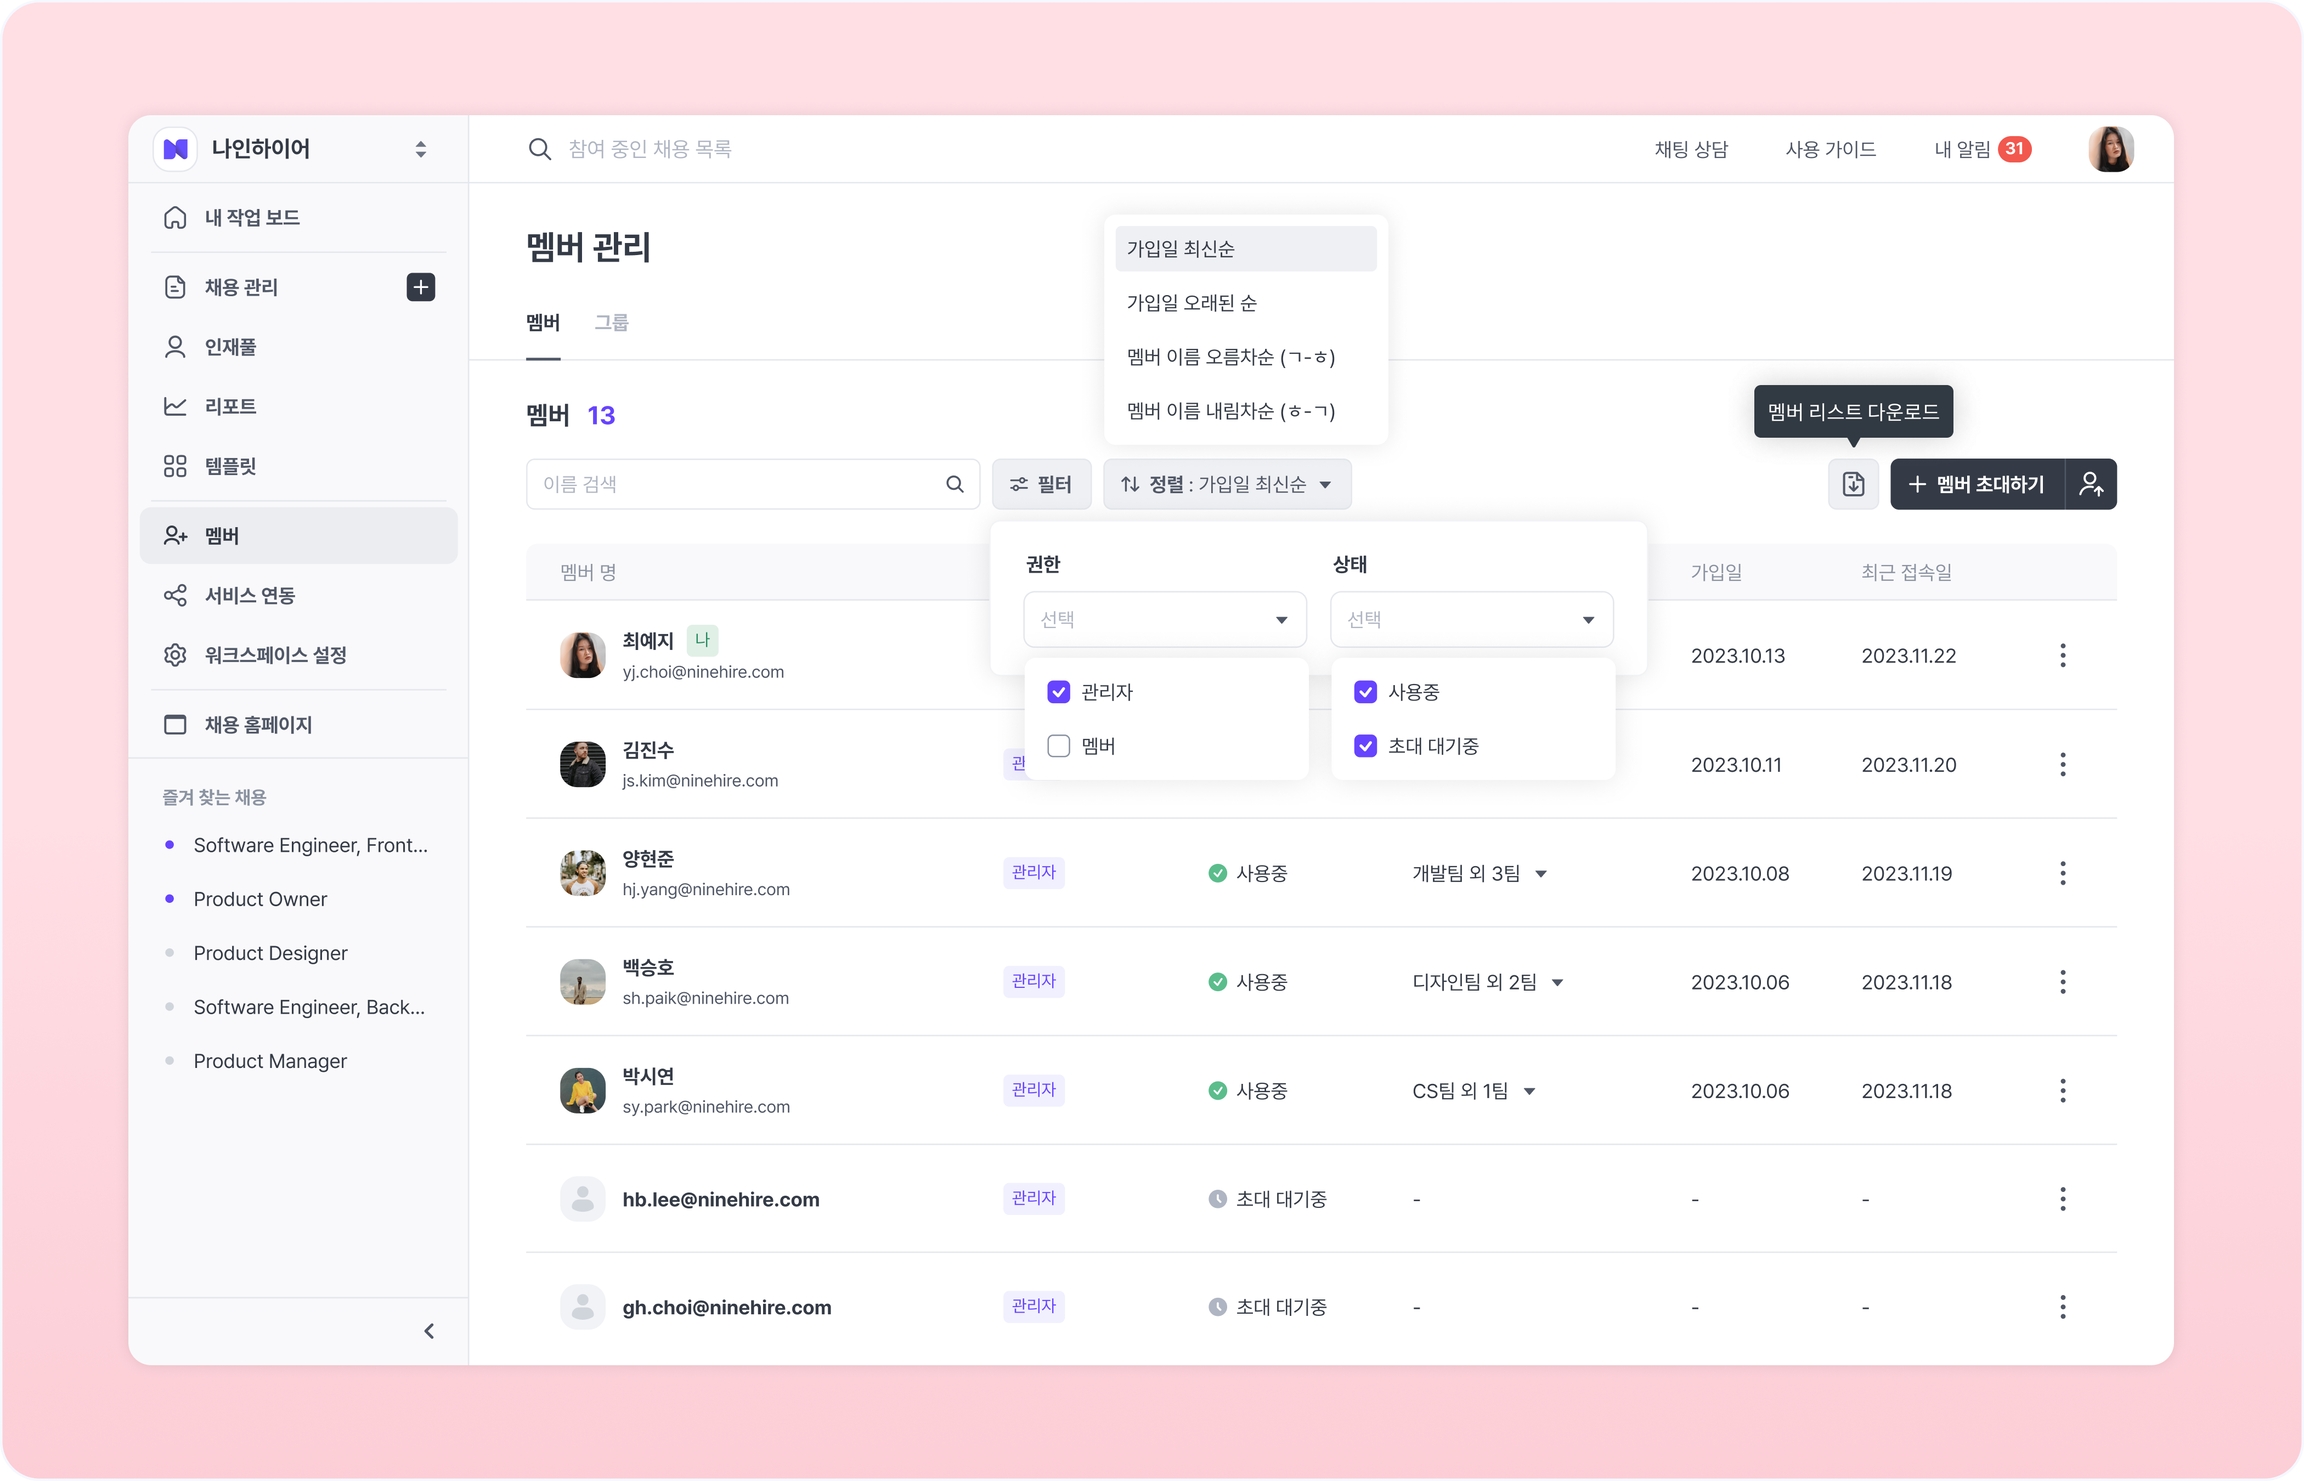Open the 리포트 chart icon in the sidebar
This screenshot has width=2304, height=1481.
[x=175, y=406]
